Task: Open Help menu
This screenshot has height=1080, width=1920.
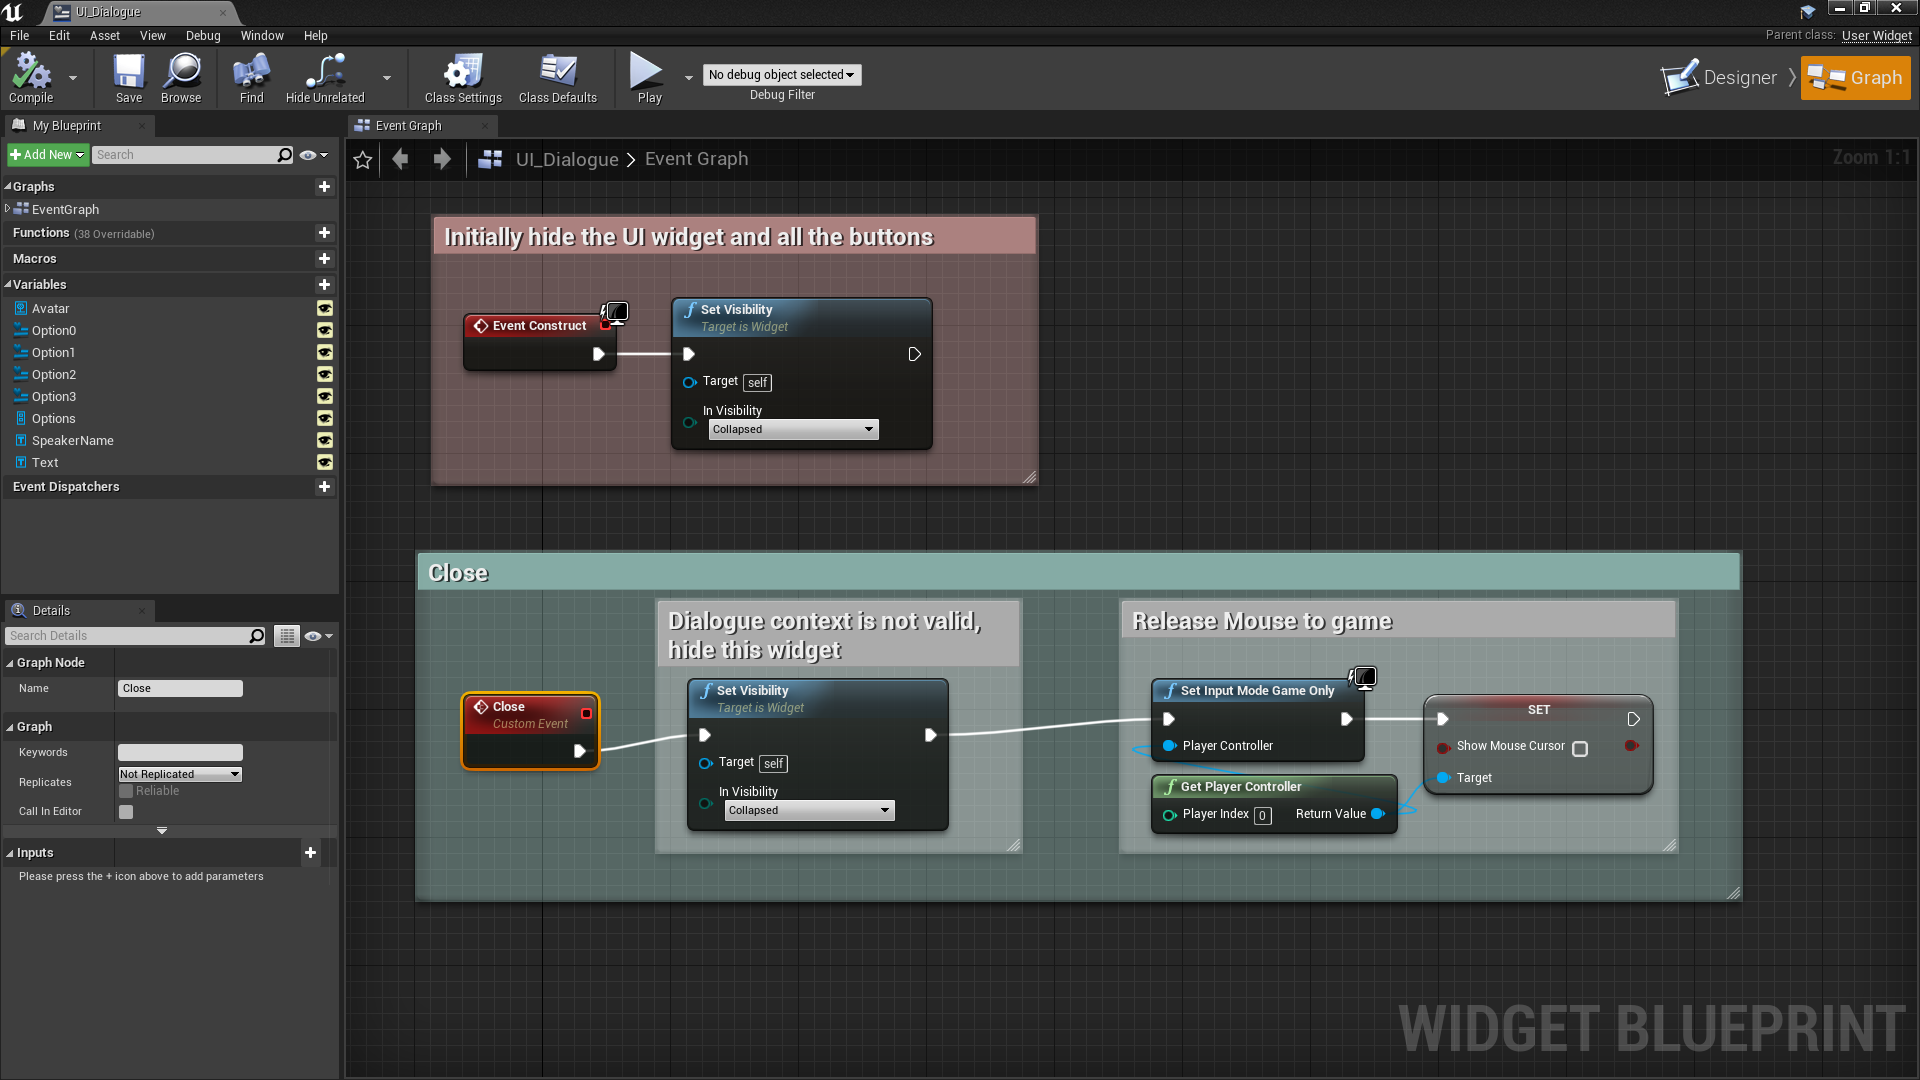Action: coord(316,36)
